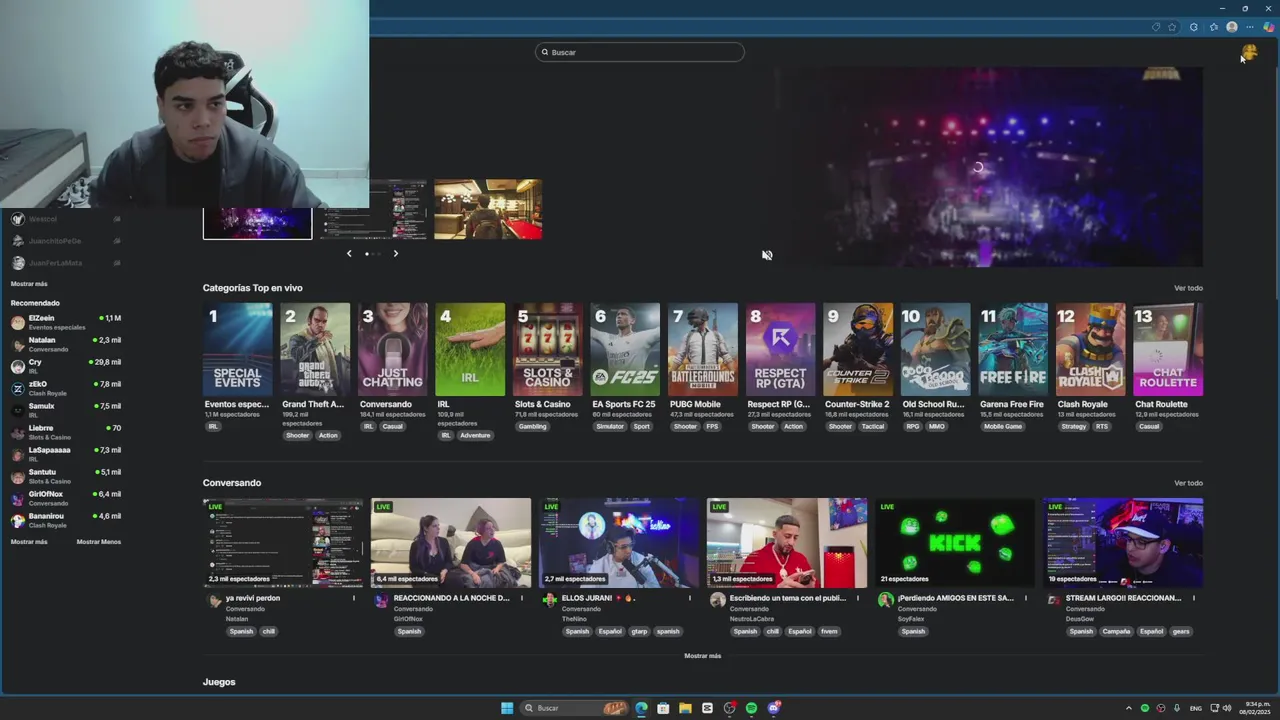
Task: Open NeutroLaCabra channel avatar below stream
Action: tap(717, 600)
